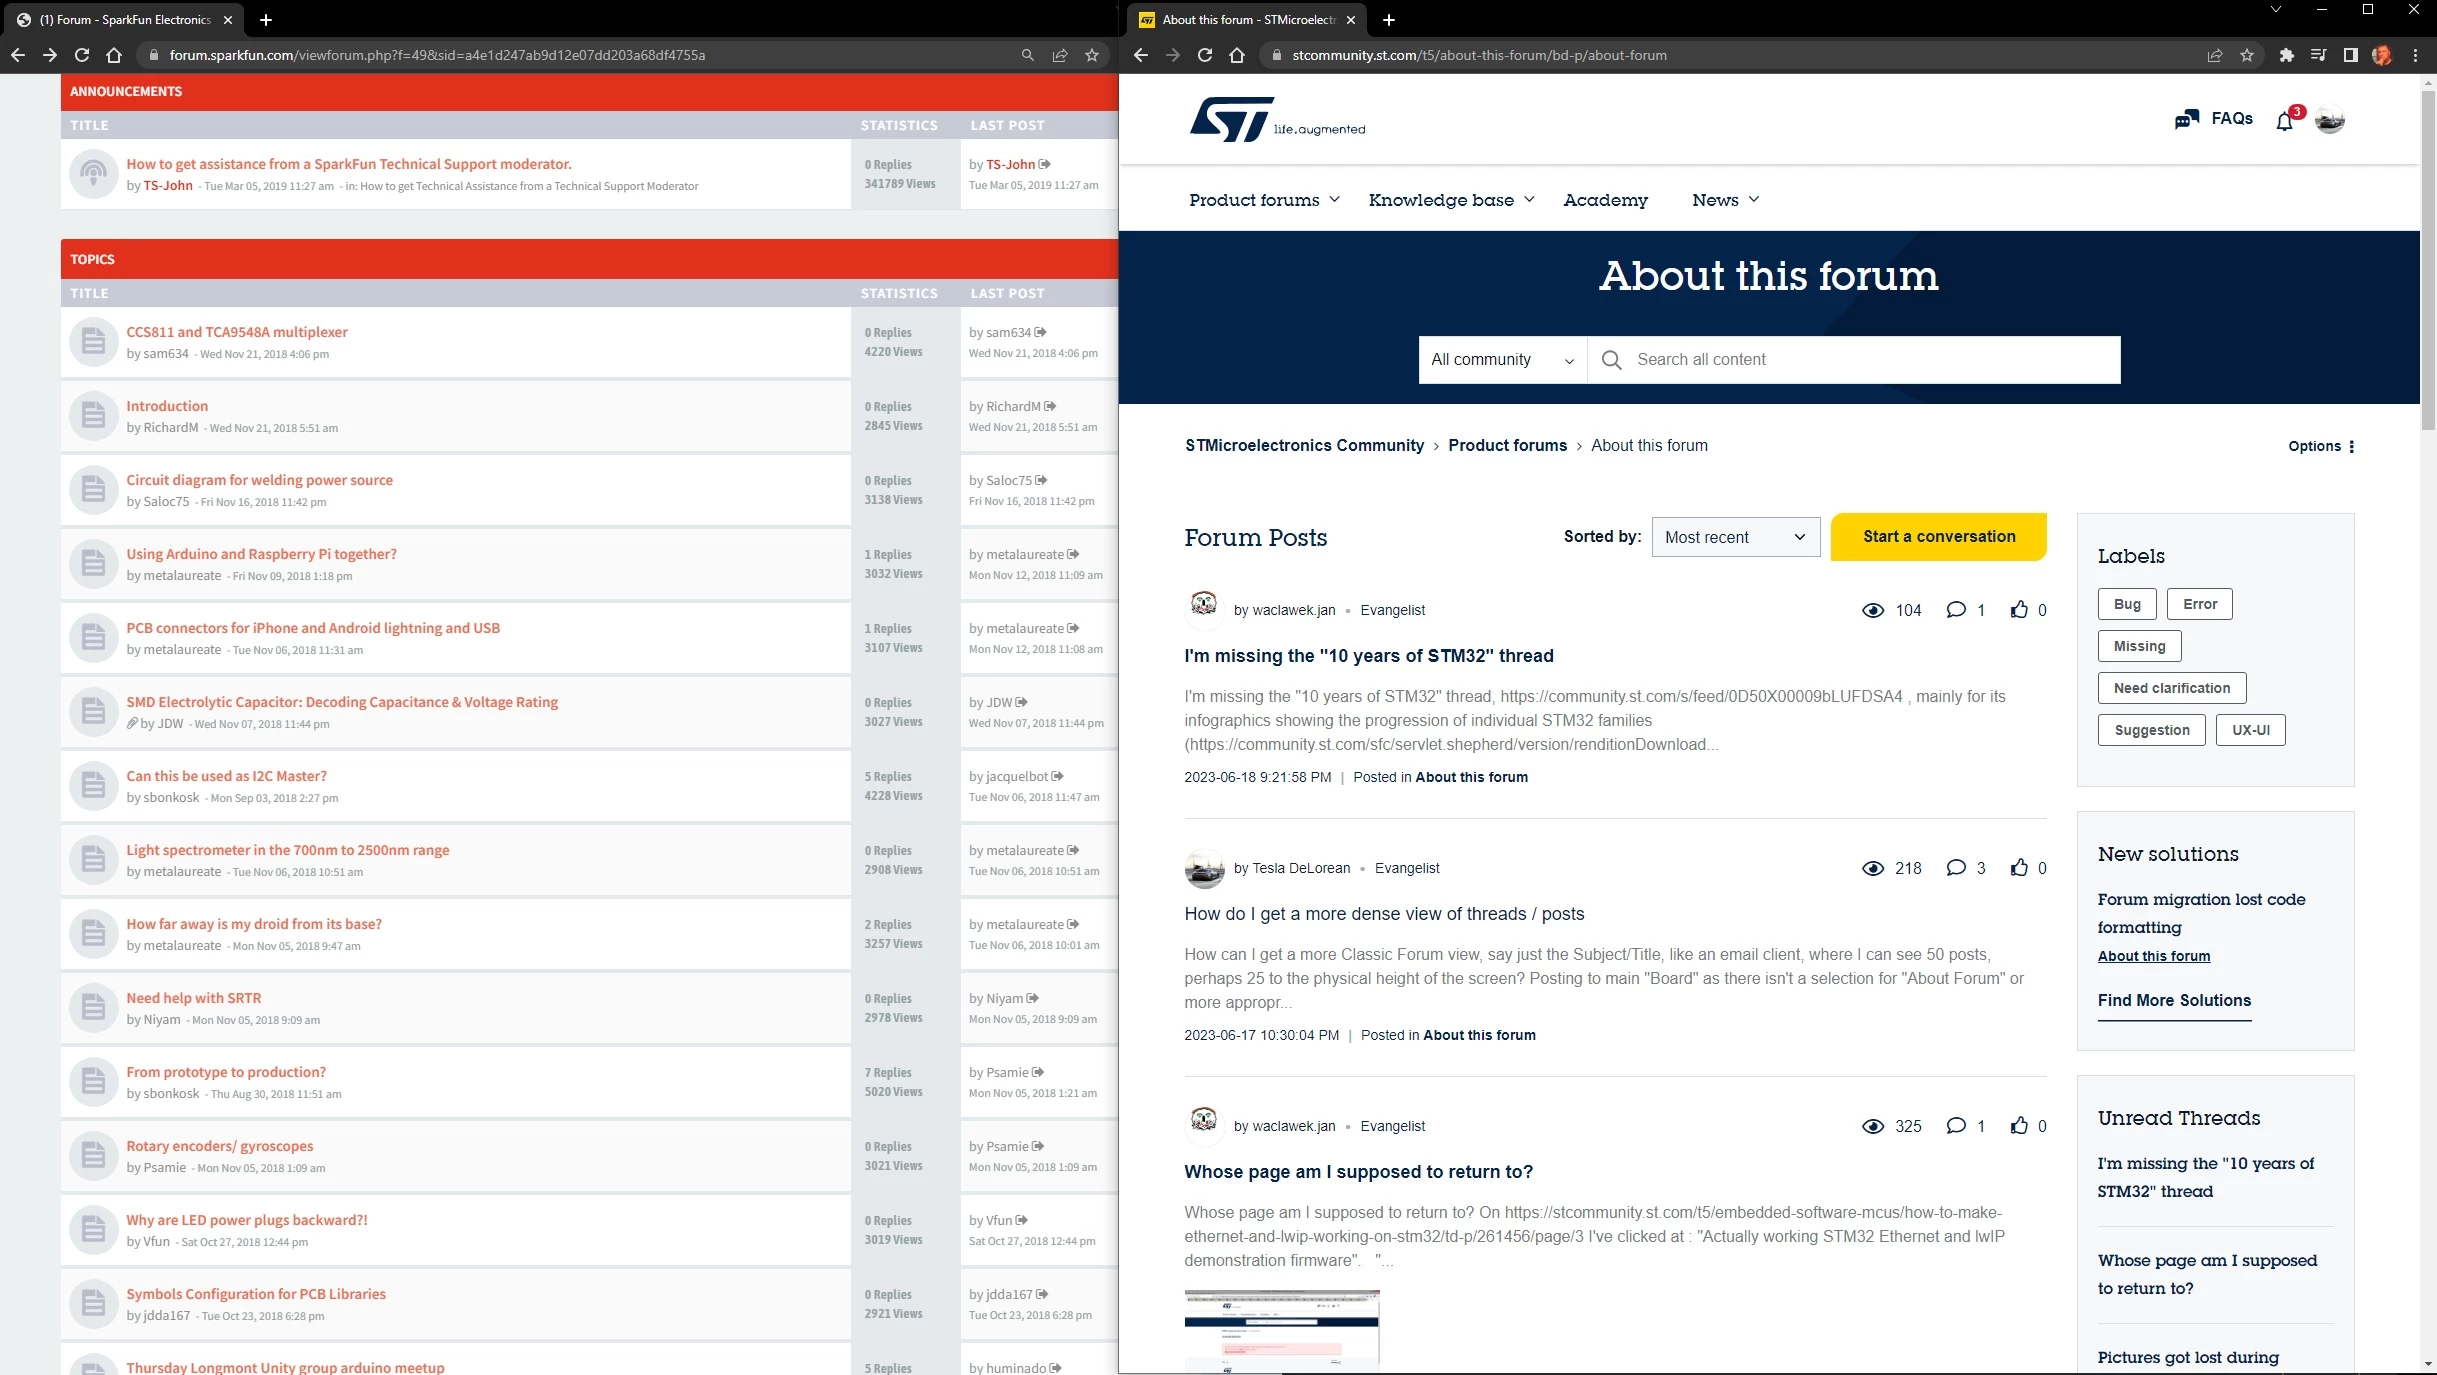This screenshot has width=2437, height=1375.
Task: Click kudos thumbs-up on "10 years of STM32" post
Action: point(2019,610)
